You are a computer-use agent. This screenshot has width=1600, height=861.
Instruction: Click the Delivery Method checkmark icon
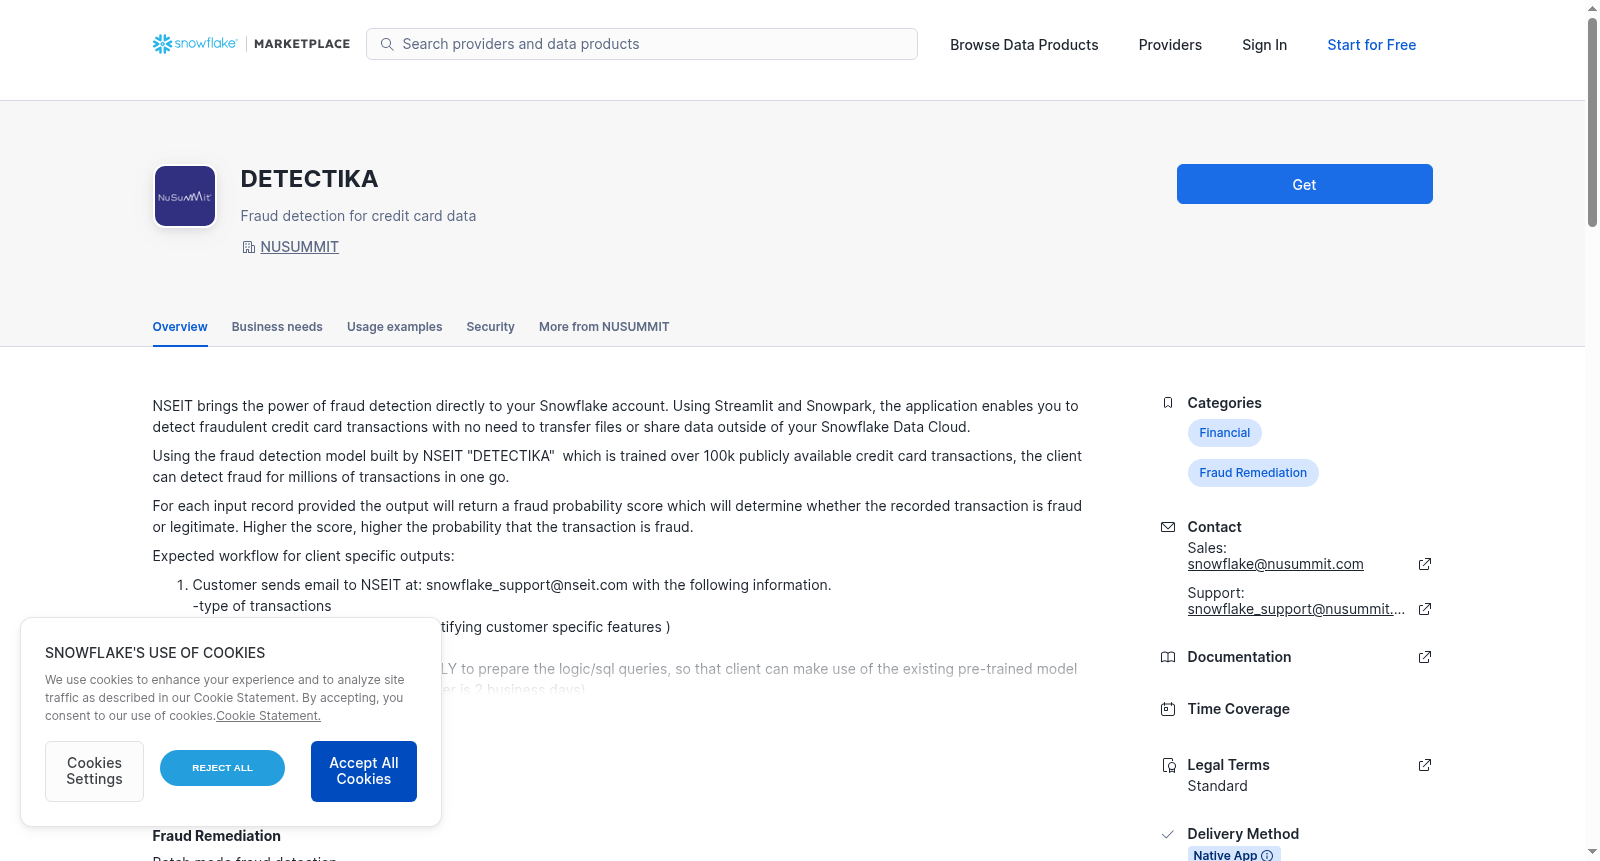tap(1168, 834)
